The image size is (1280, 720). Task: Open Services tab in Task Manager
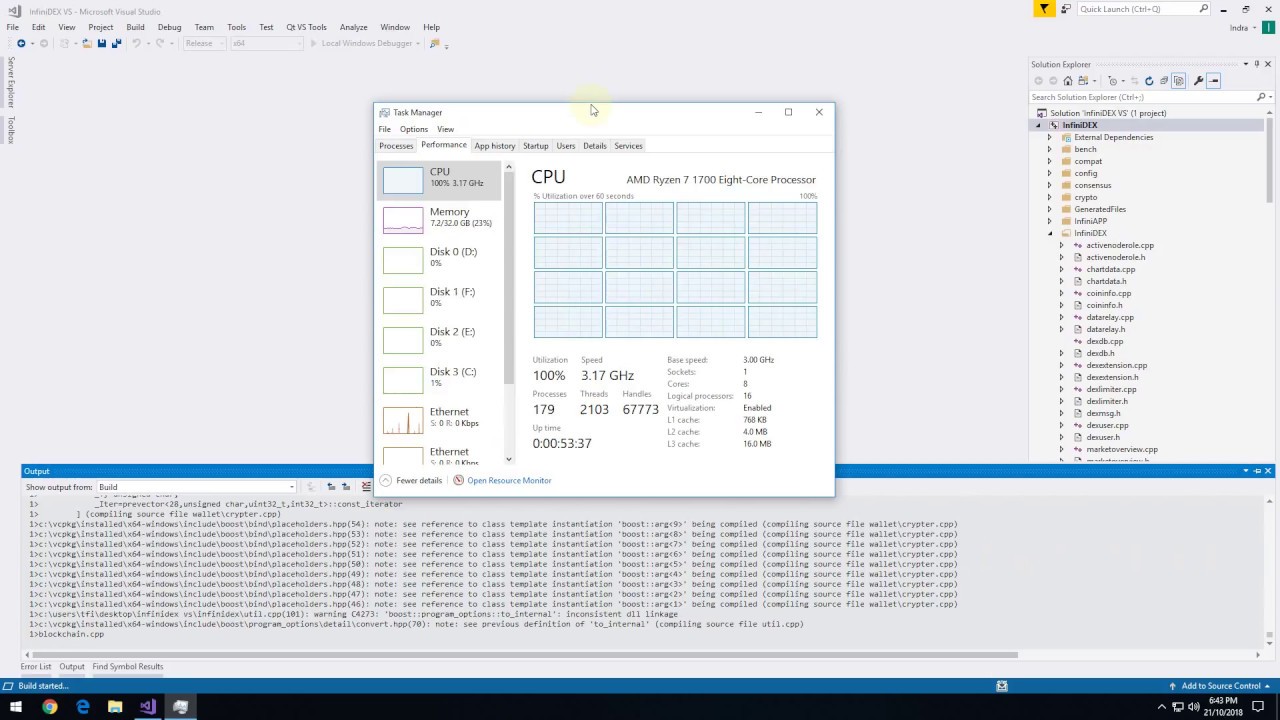[x=628, y=146]
